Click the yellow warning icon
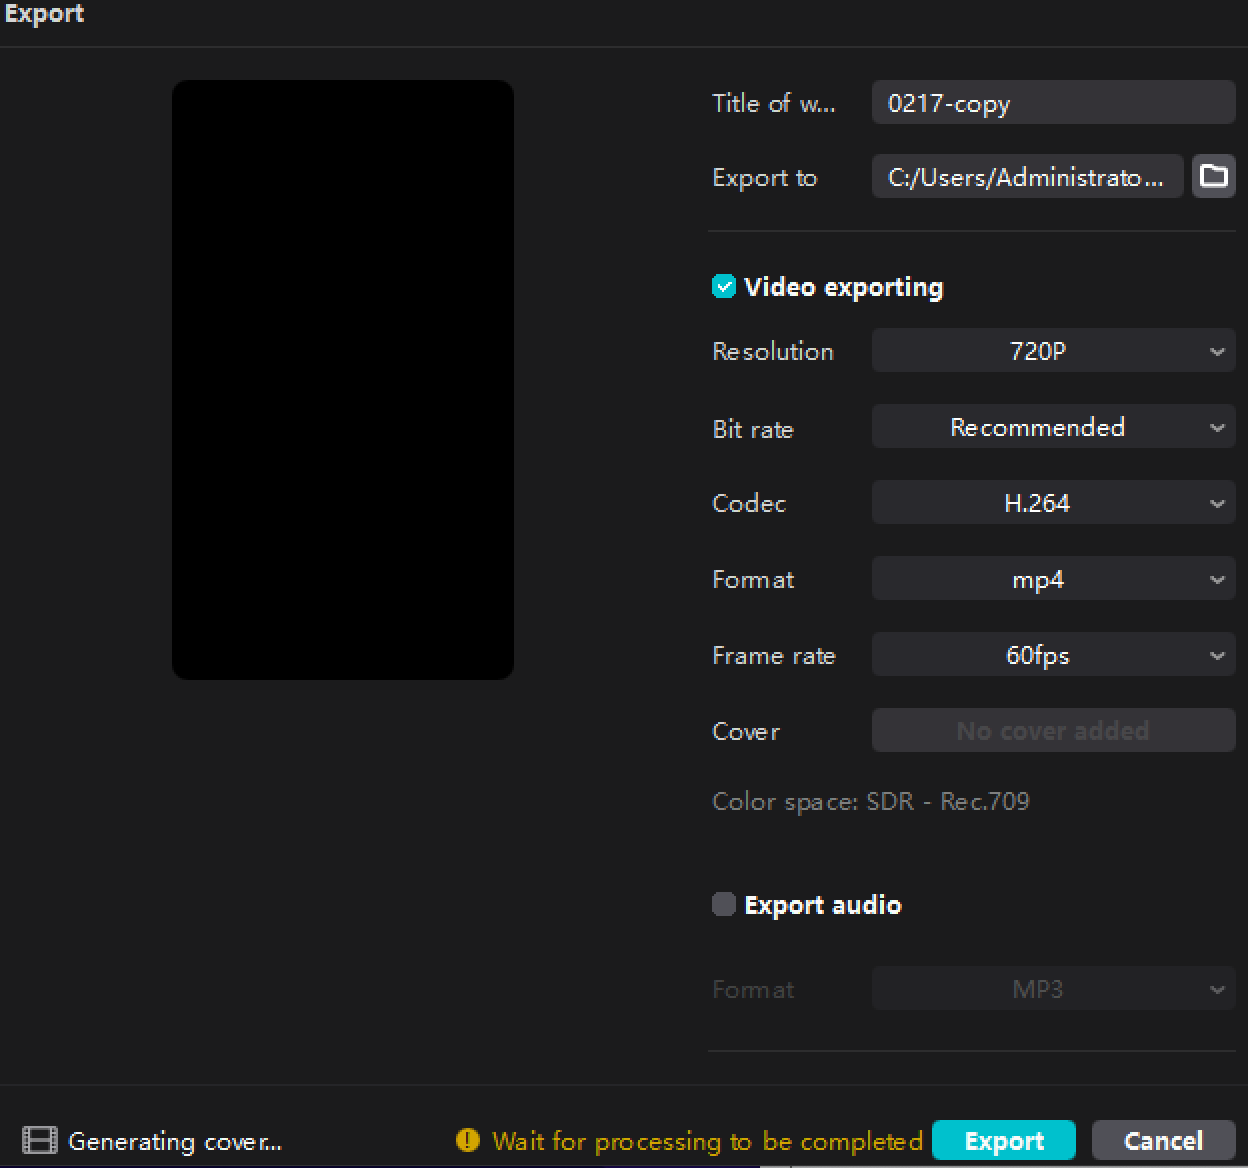Screen dimensions: 1248x1168 467,1141
